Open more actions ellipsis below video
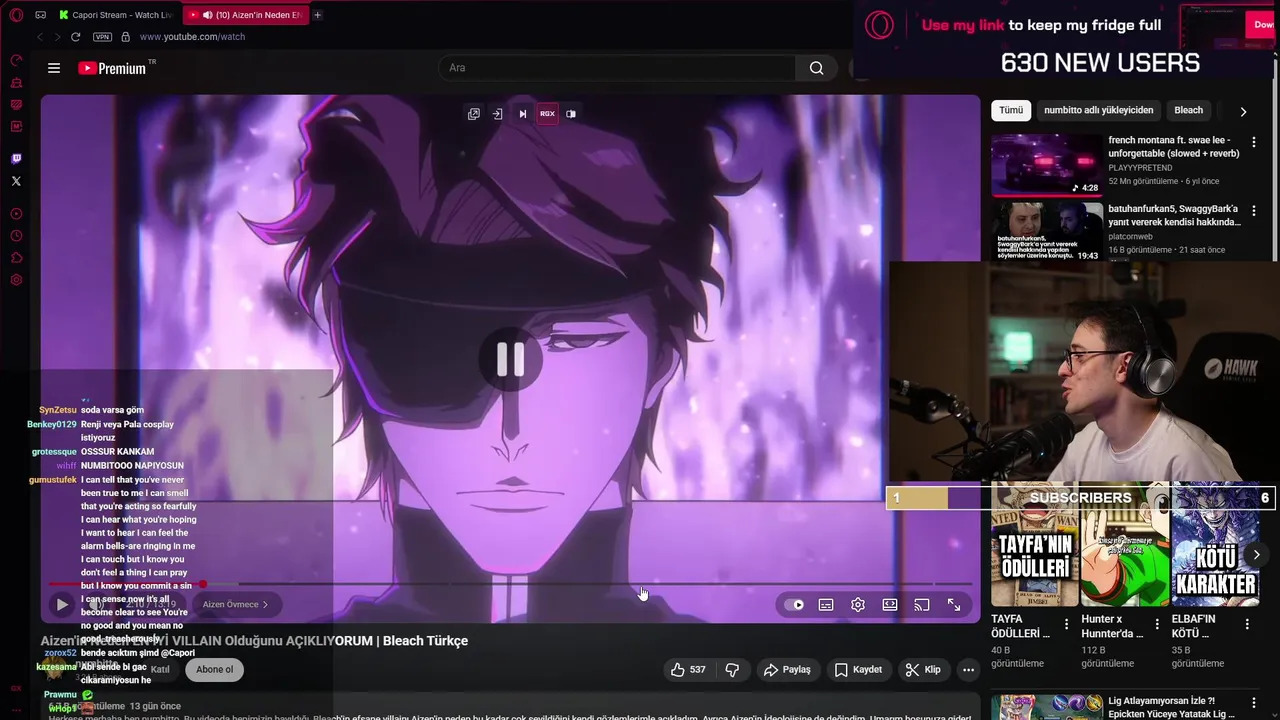This screenshot has width=1280, height=720. coord(968,670)
